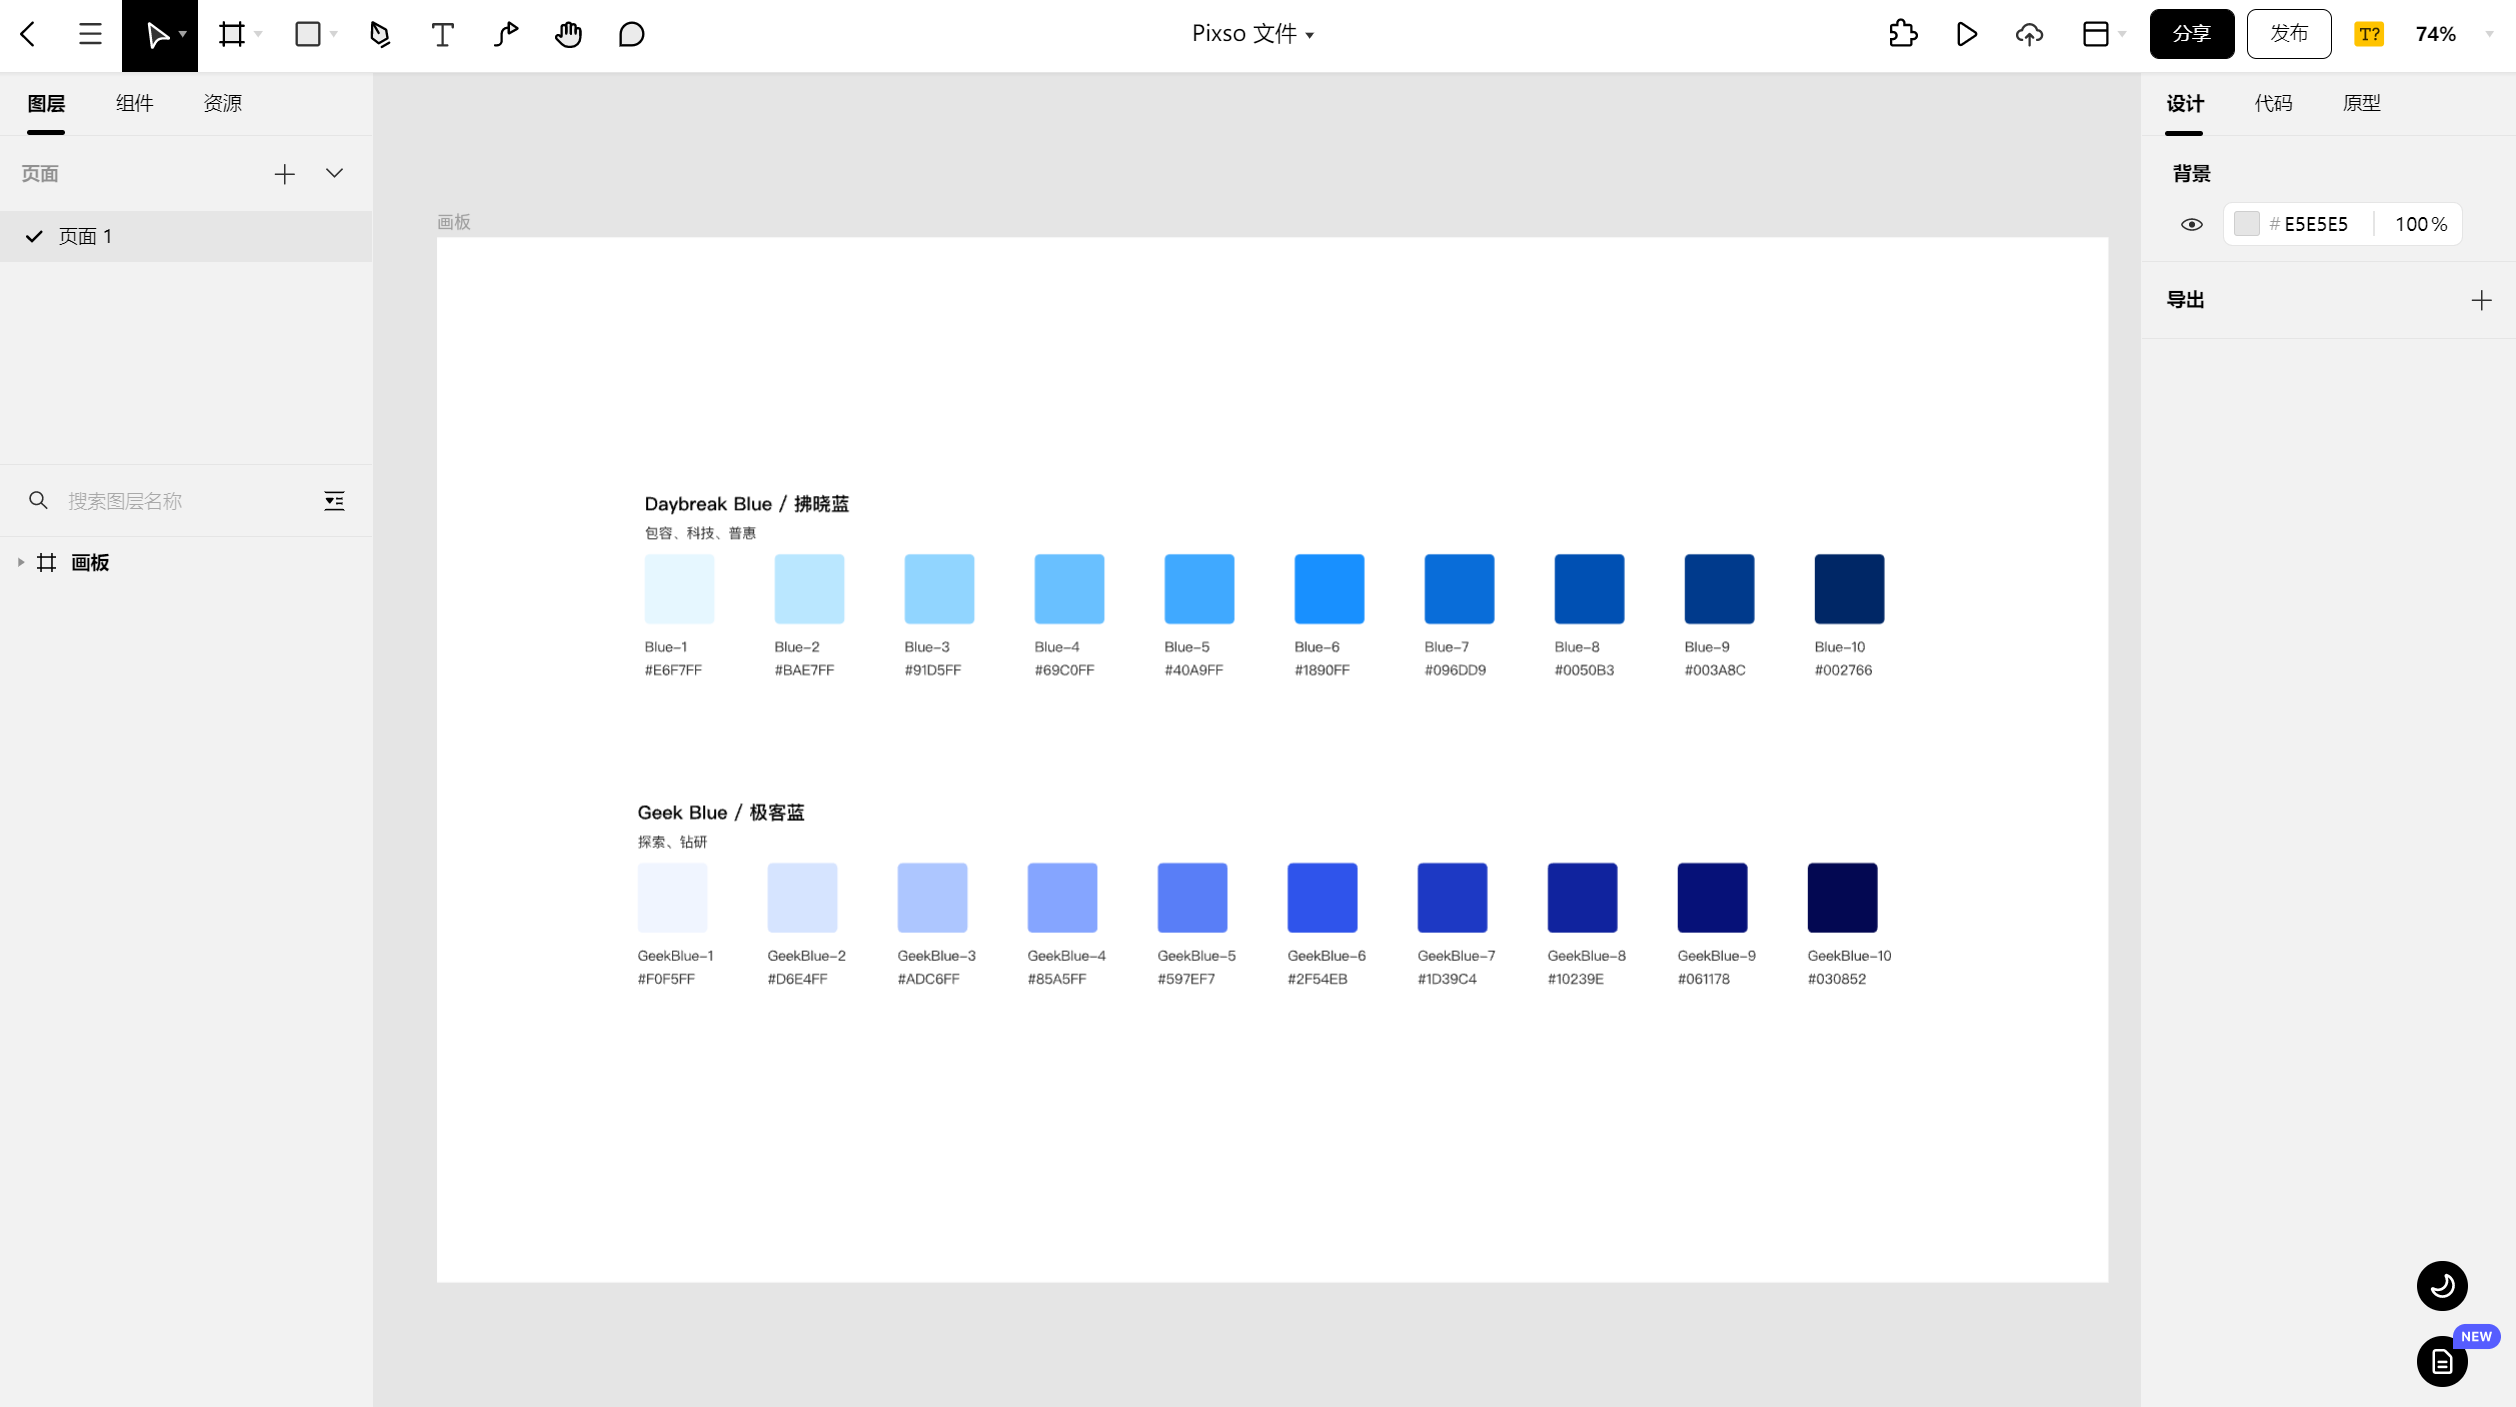The width and height of the screenshot is (2516, 1407).
Task: Switch to the 图层 tab
Action: pos(46,103)
